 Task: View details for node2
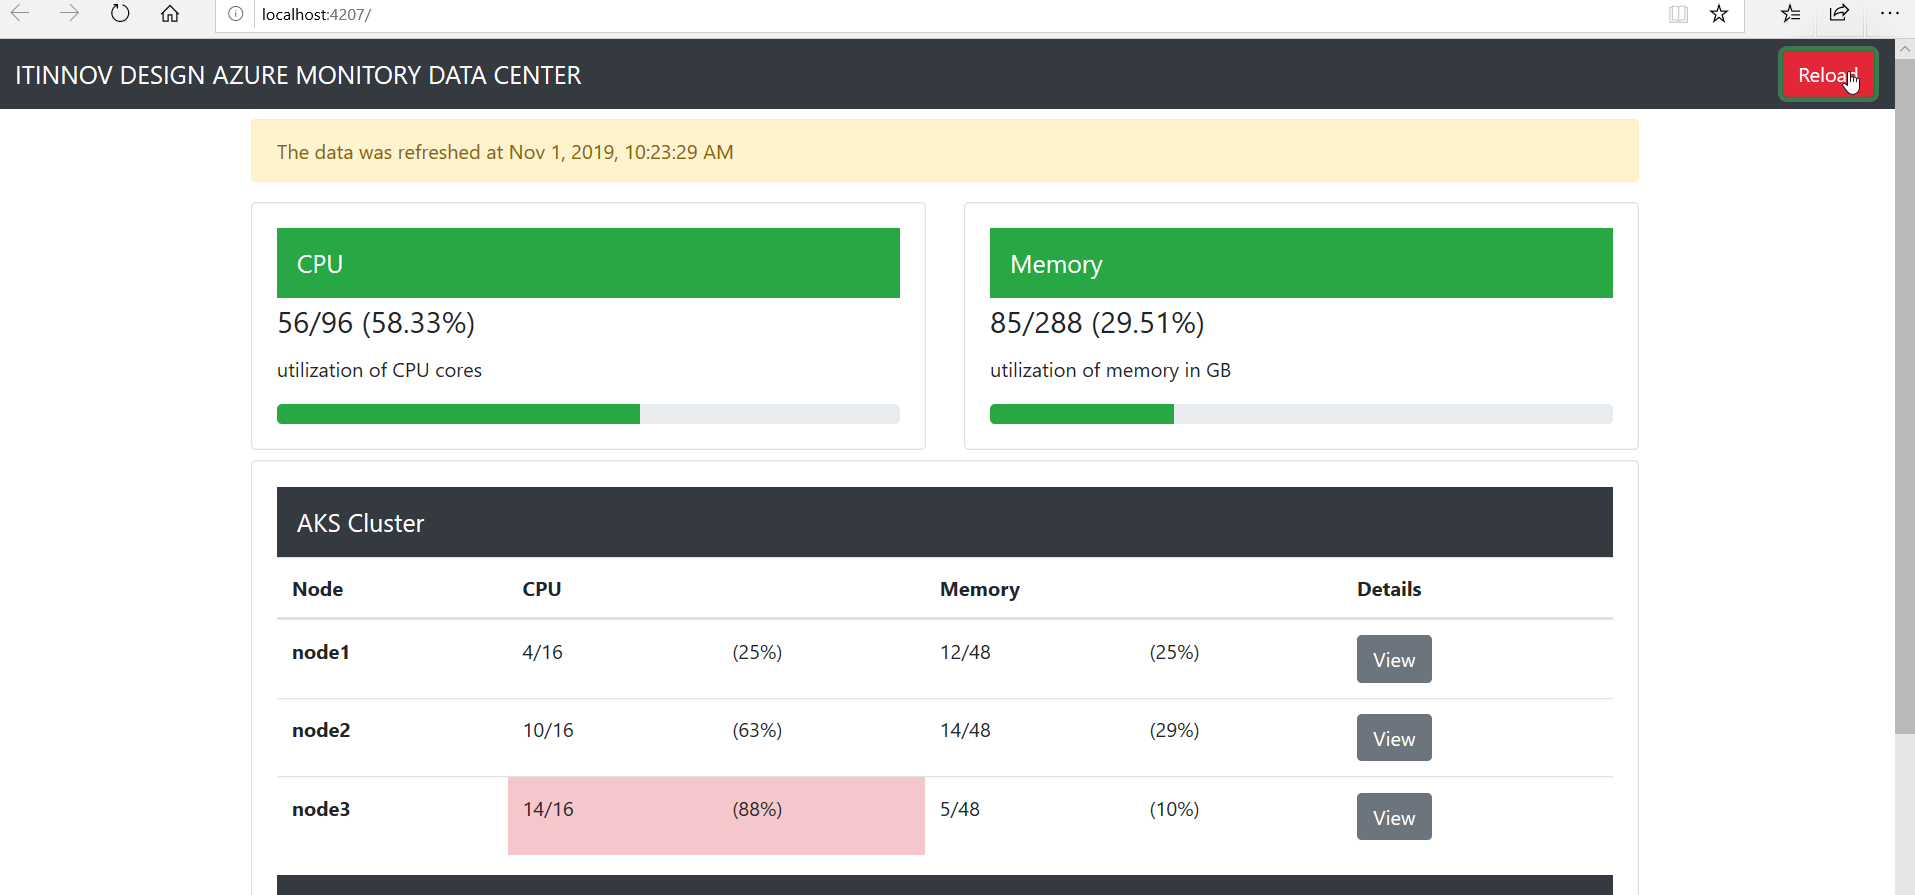[x=1394, y=738]
